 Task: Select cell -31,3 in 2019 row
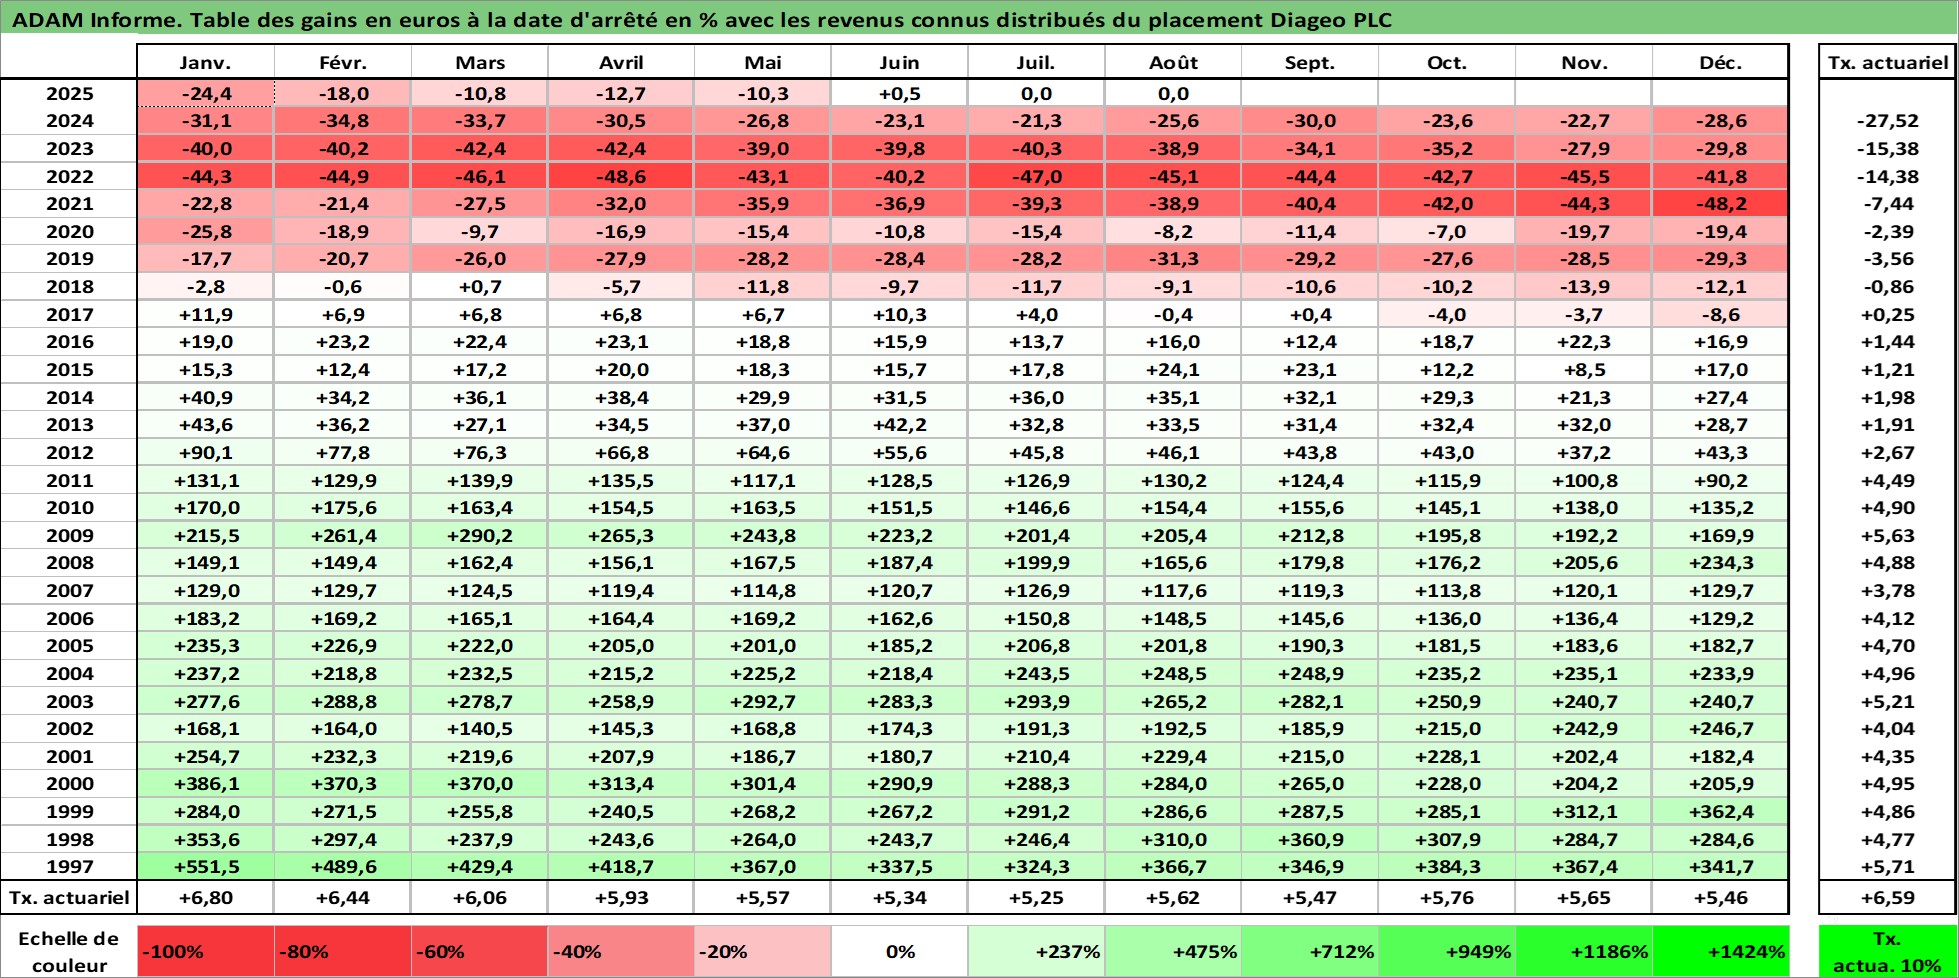click(1173, 258)
